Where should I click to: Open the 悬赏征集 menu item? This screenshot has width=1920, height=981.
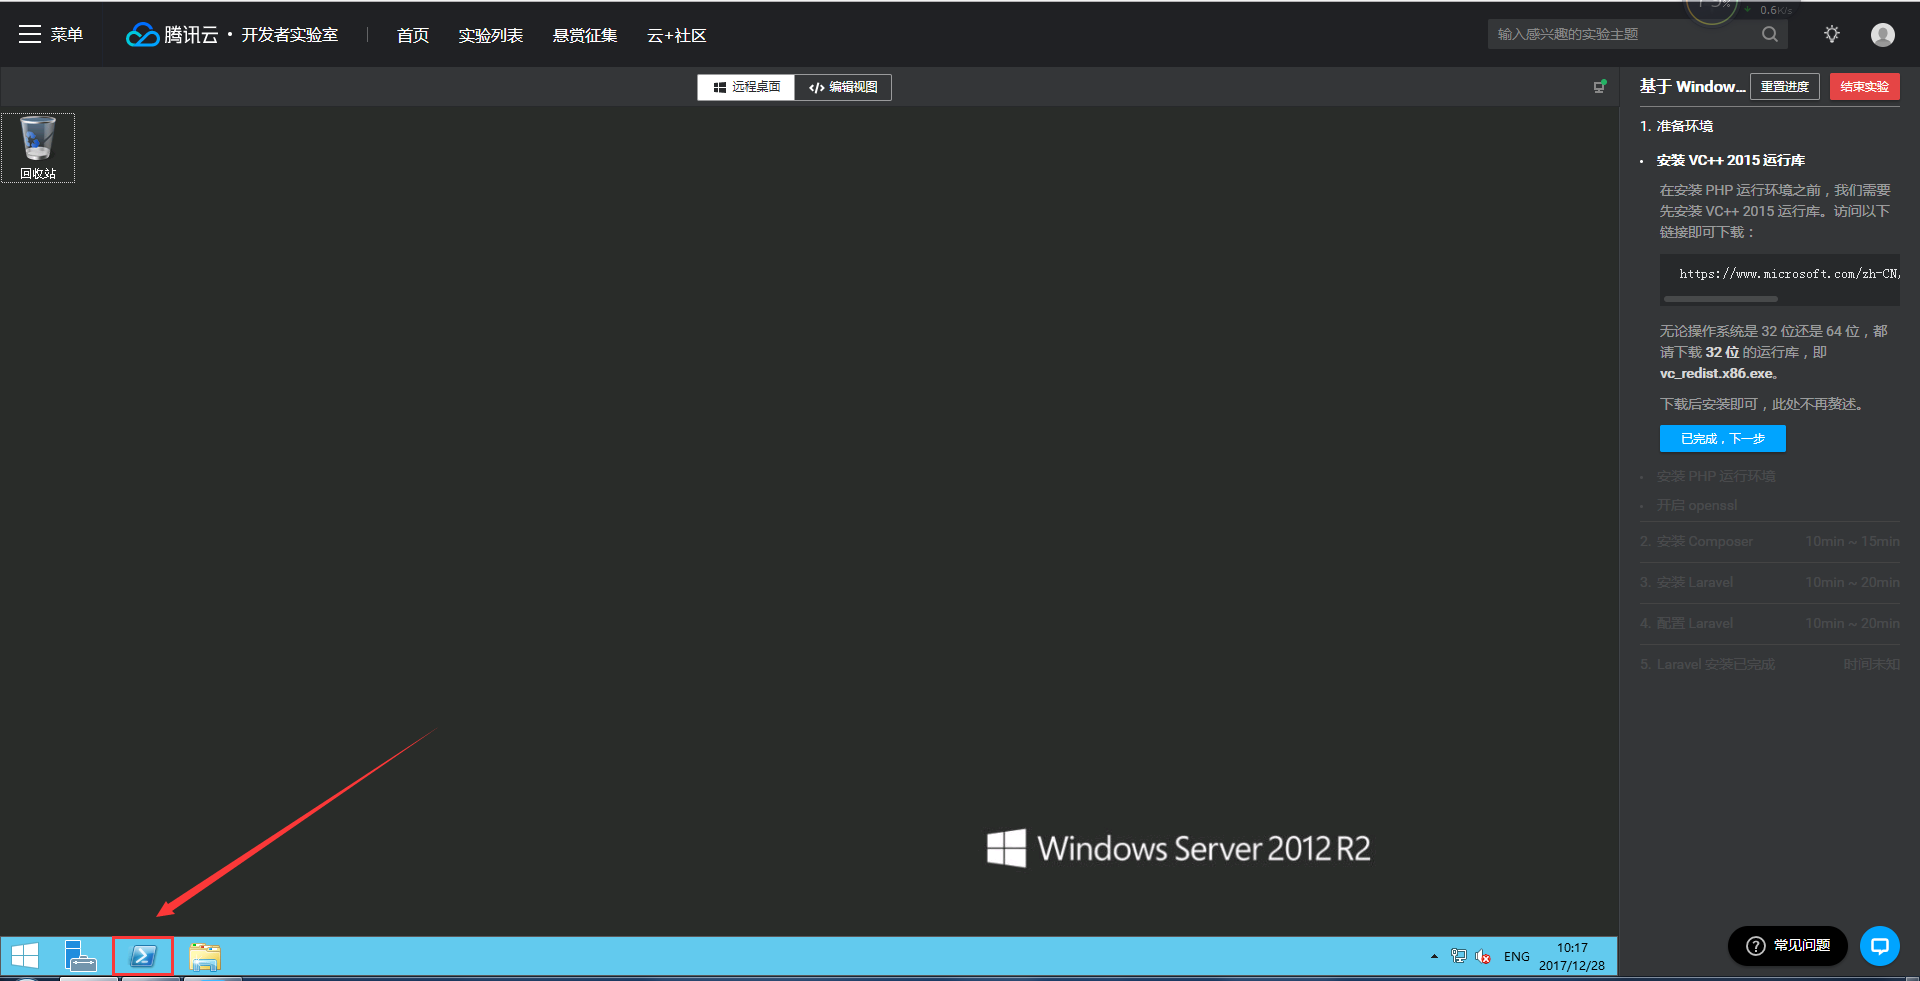(585, 36)
